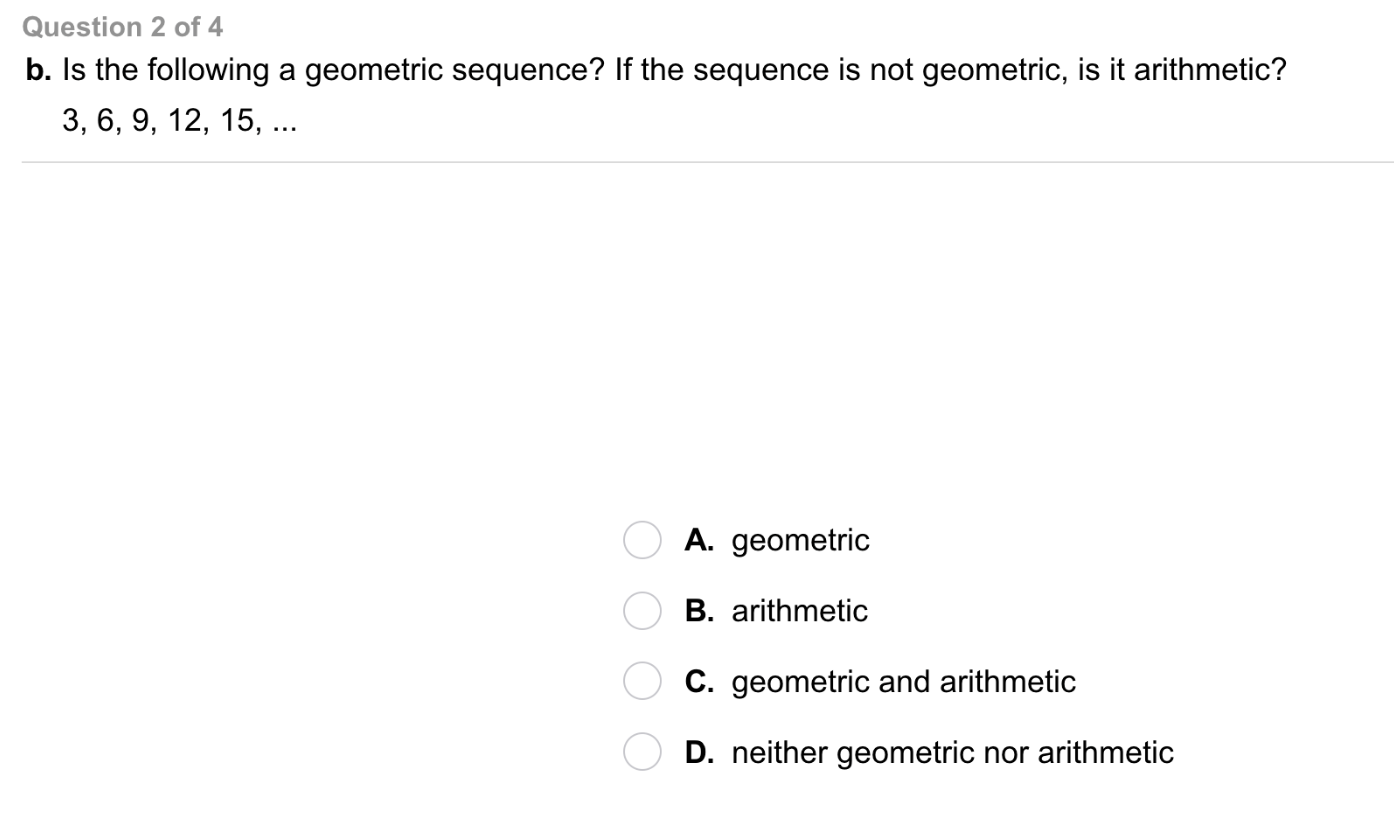Pick the radio button for option D

point(642,752)
